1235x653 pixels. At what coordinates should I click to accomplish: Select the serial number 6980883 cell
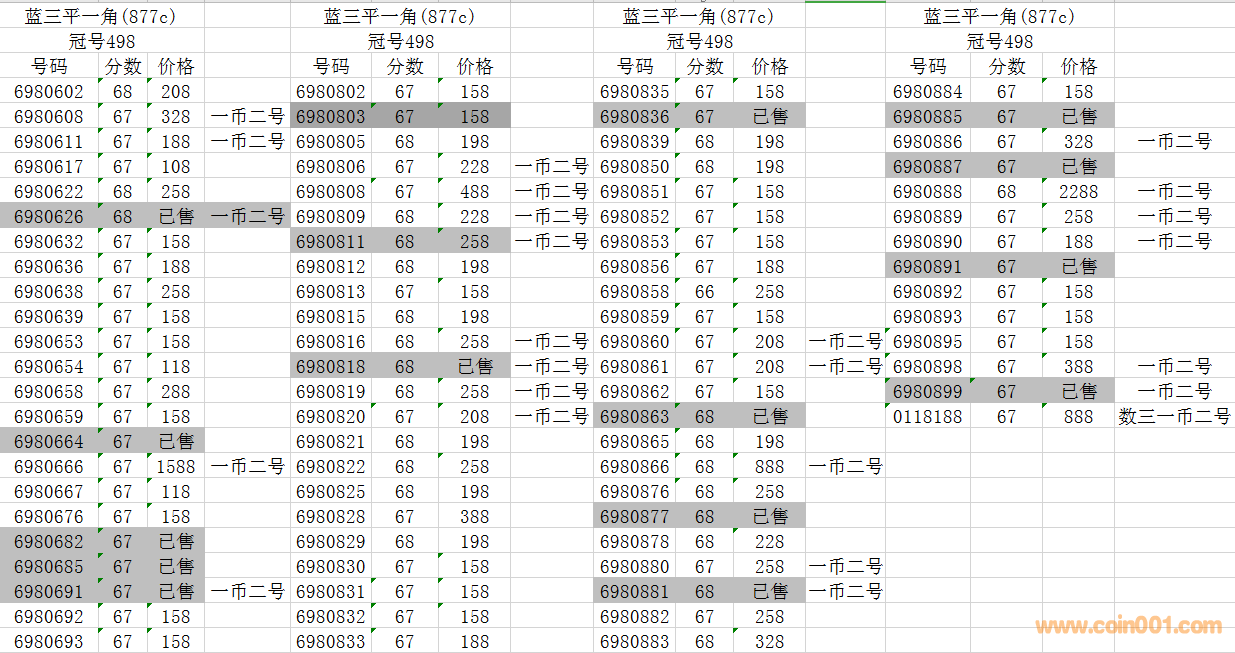635,641
